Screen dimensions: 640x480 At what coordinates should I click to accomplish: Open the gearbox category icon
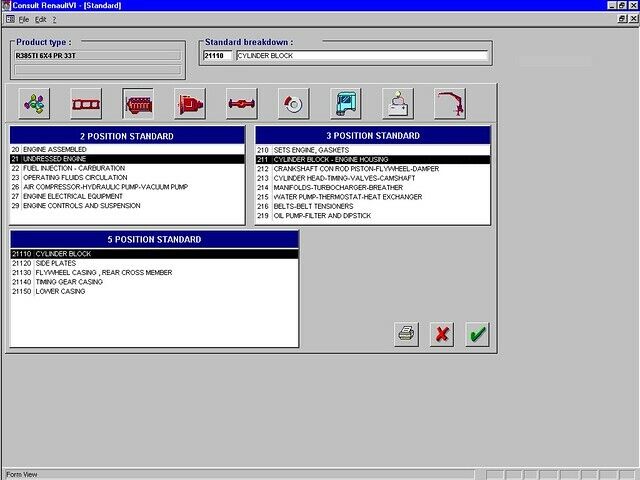(189, 103)
